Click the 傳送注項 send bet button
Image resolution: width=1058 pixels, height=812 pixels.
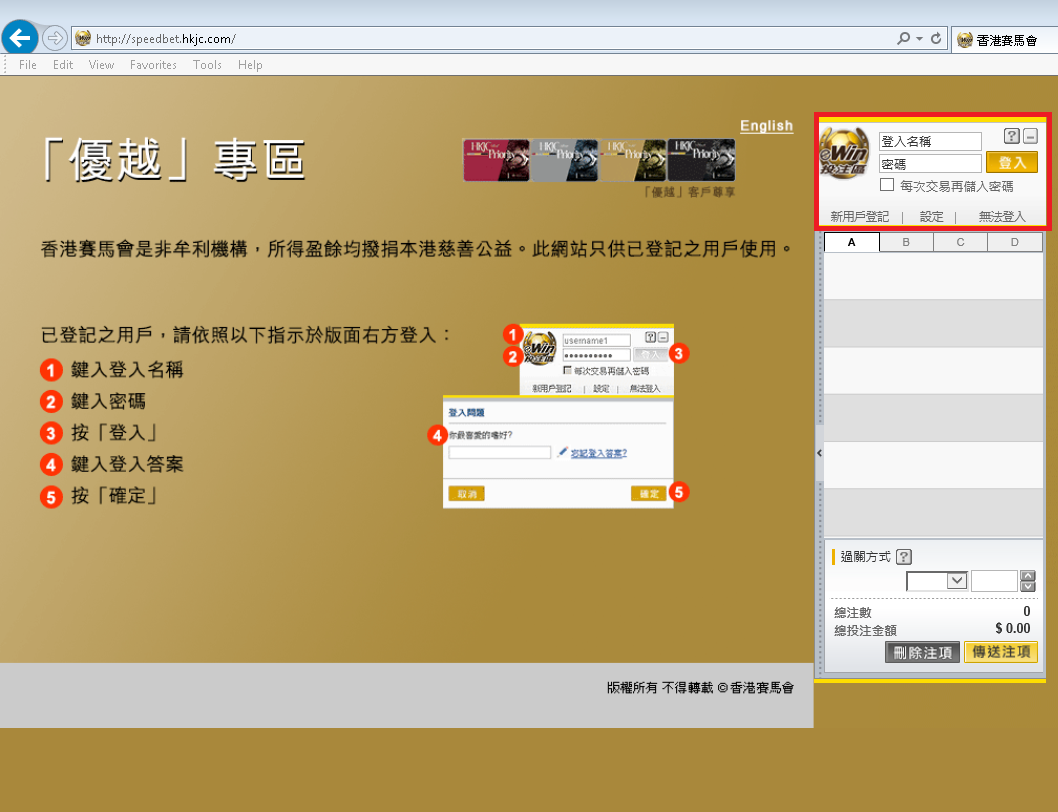tap(1000, 653)
